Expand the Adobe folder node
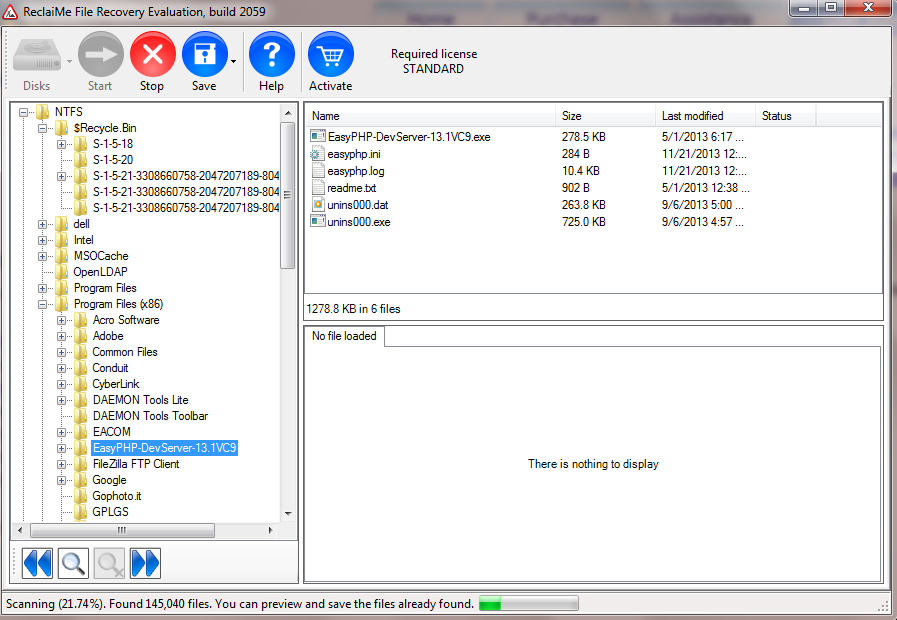Image resolution: width=897 pixels, height=620 pixels. [x=62, y=336]
